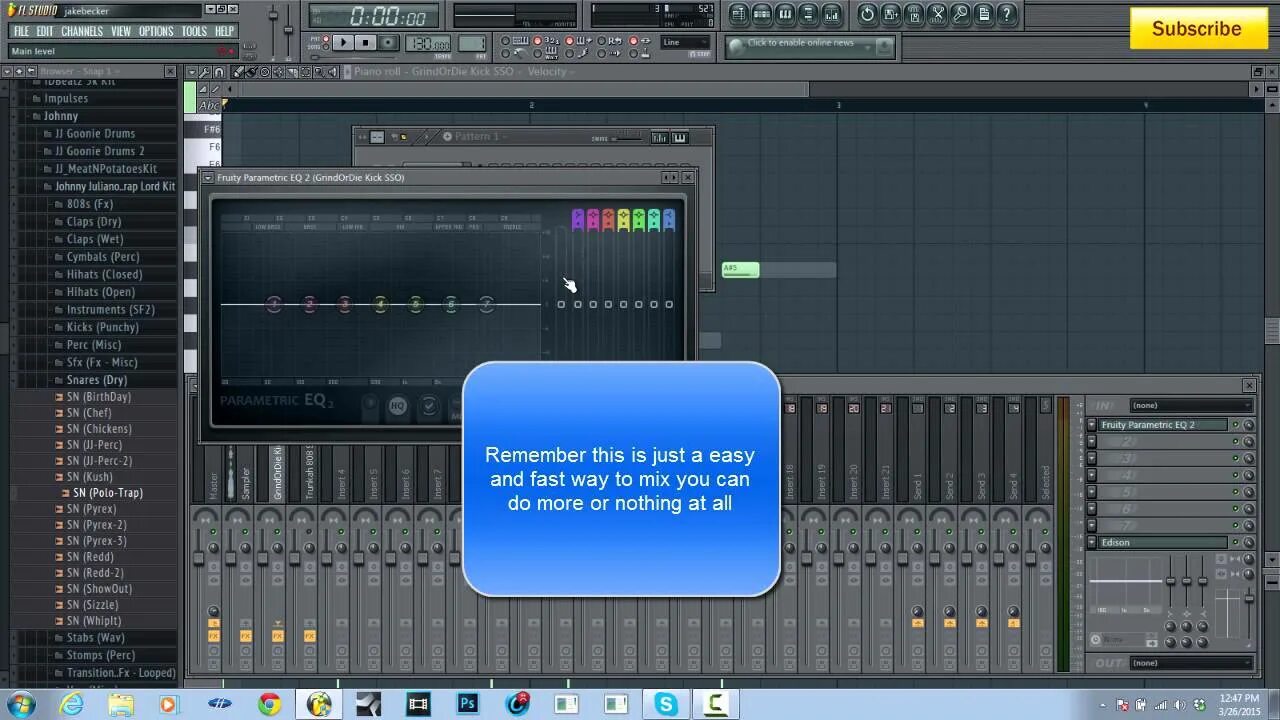Open mixer OUT (none) output dropdown
Viewport: 1280px width, 720px height.
click(1191, 662)
